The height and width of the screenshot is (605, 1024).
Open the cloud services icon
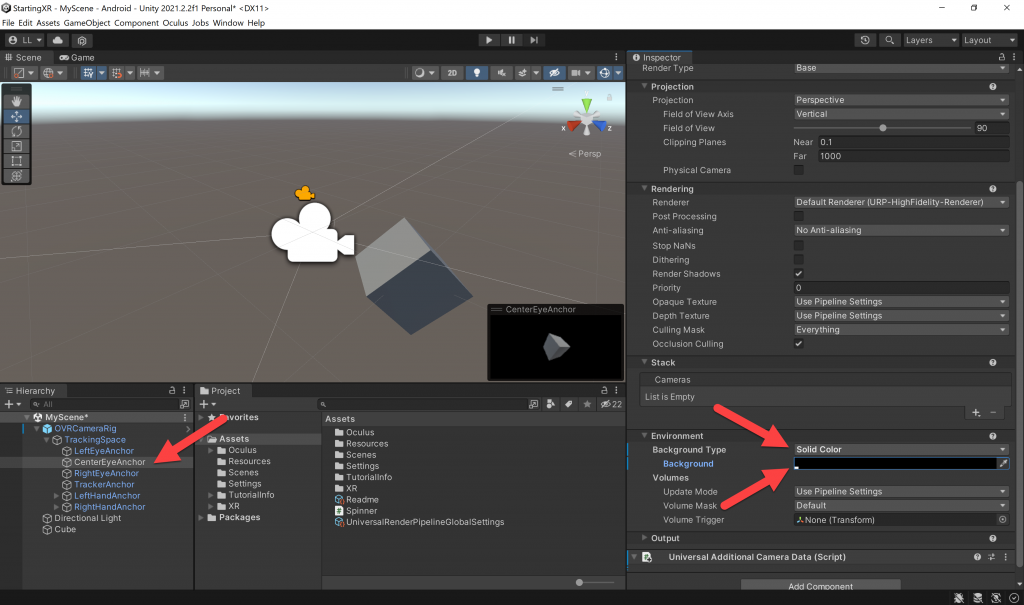57,40
